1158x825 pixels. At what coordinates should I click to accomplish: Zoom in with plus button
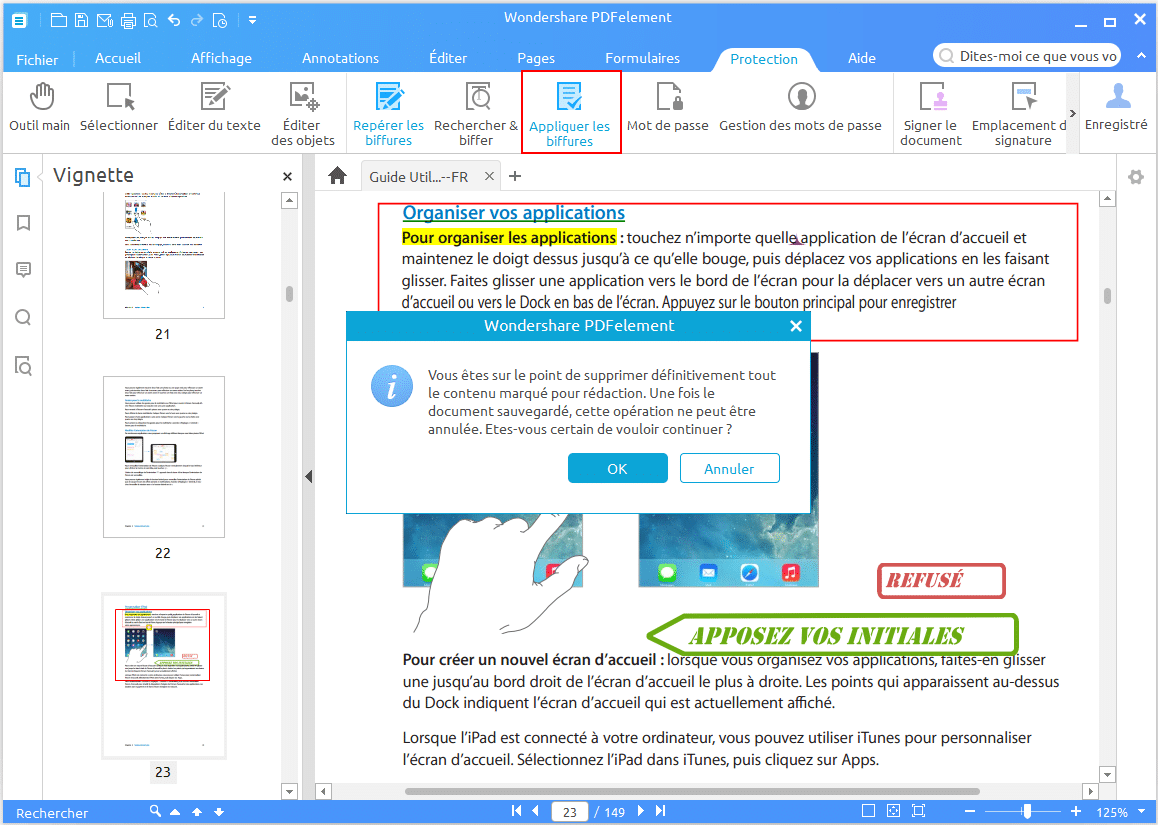[1076, 812]
